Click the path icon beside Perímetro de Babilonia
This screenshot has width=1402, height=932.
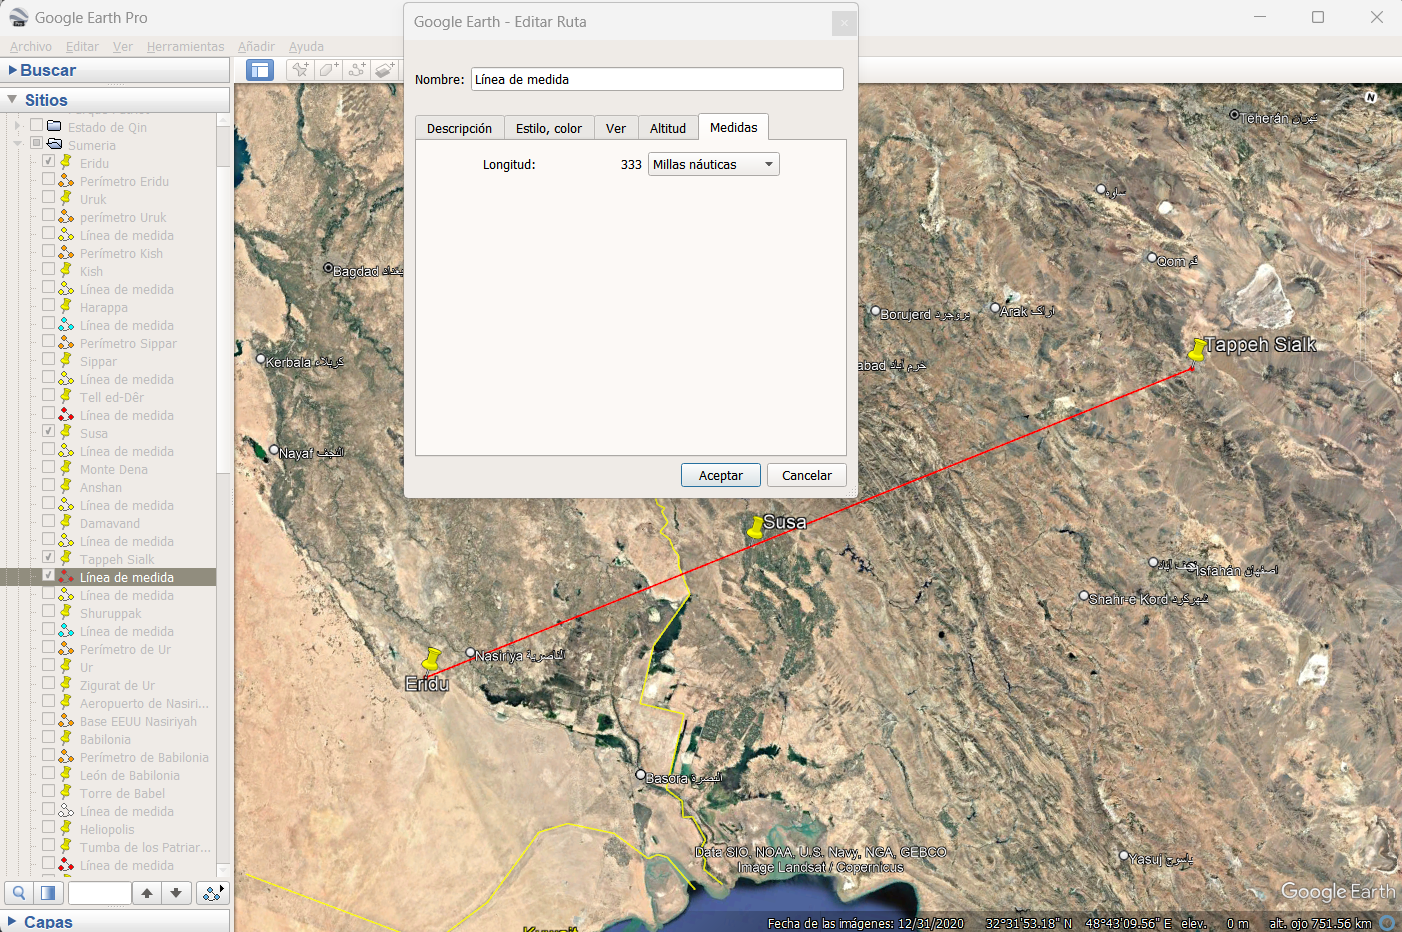[66, 757]
